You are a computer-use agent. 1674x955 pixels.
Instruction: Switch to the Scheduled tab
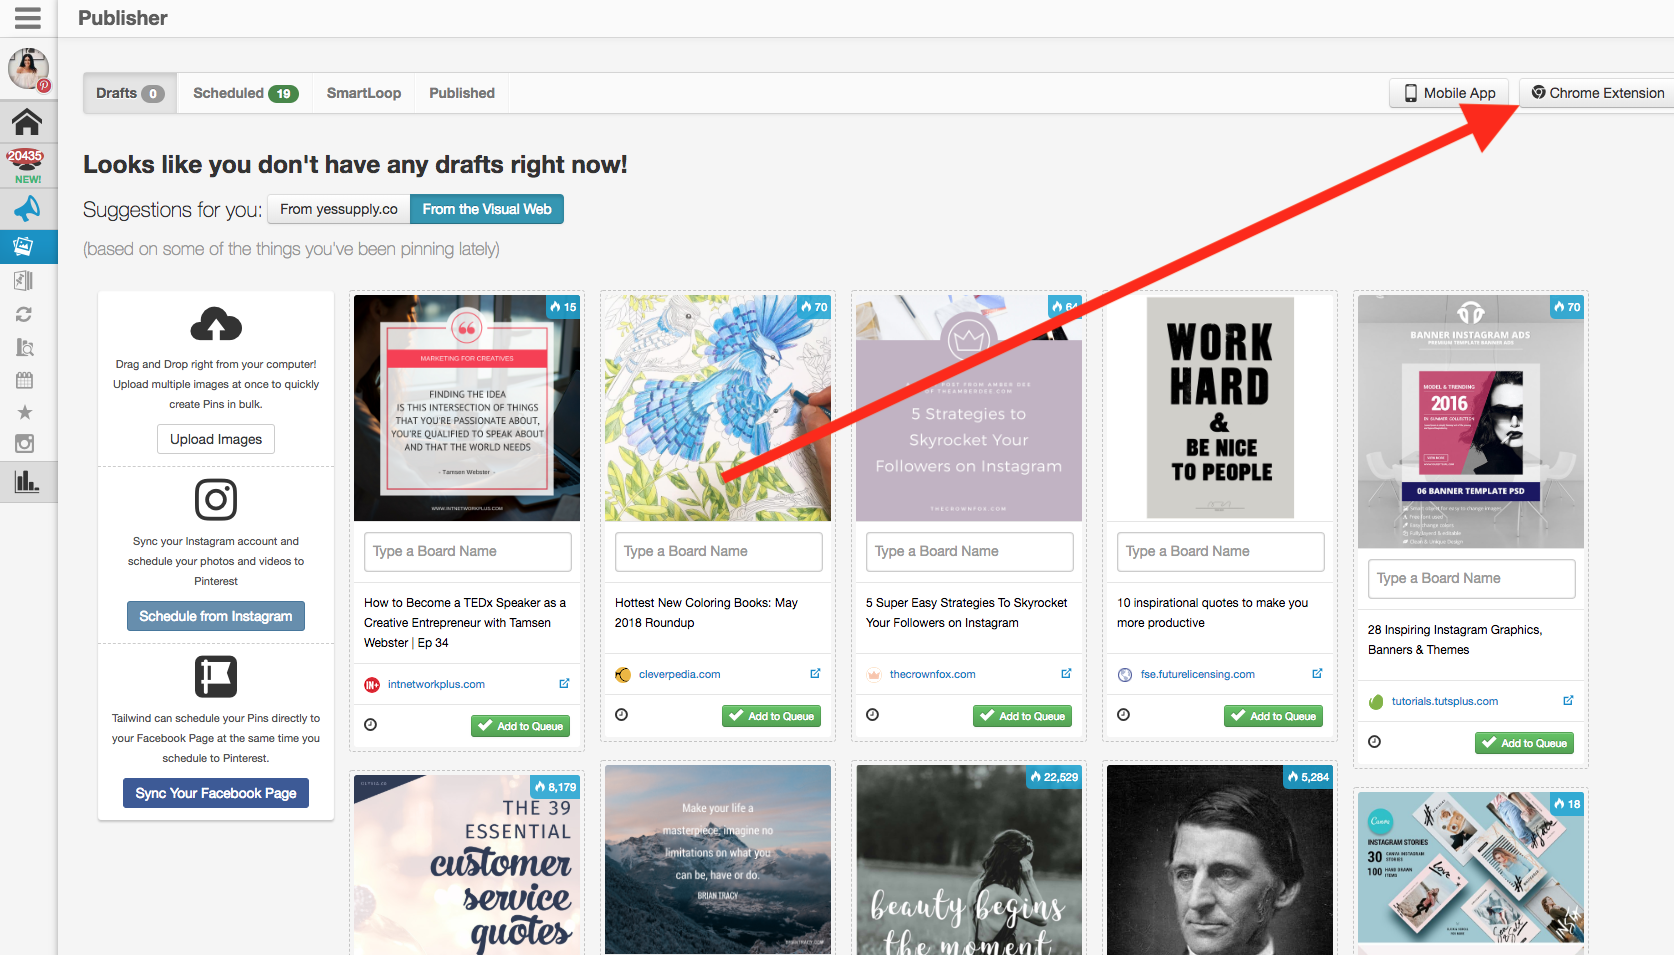(x=245, y=93)
